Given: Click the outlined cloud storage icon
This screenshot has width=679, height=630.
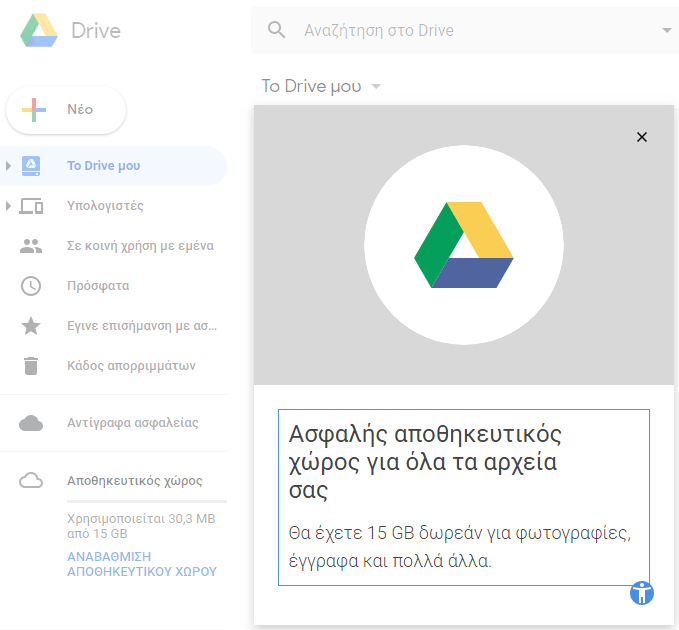Looking at the screenshot, I should (x=31, y=481).
